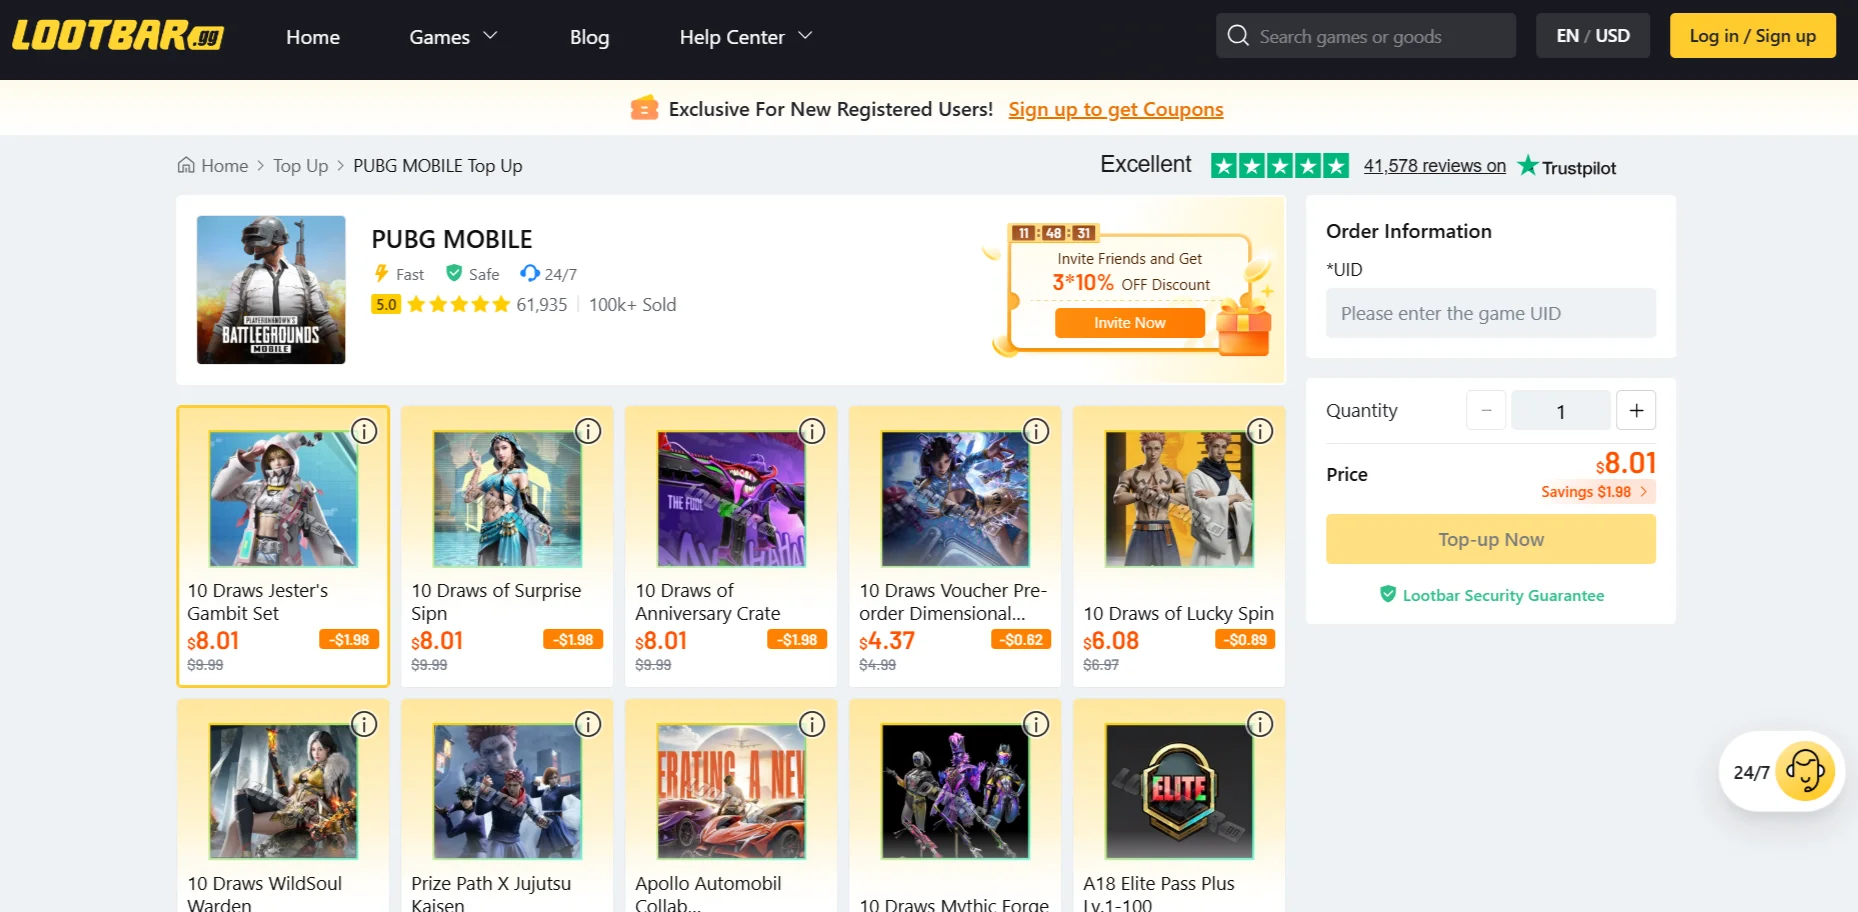Open the Sign up to get Coupons link

point(1115,109)
